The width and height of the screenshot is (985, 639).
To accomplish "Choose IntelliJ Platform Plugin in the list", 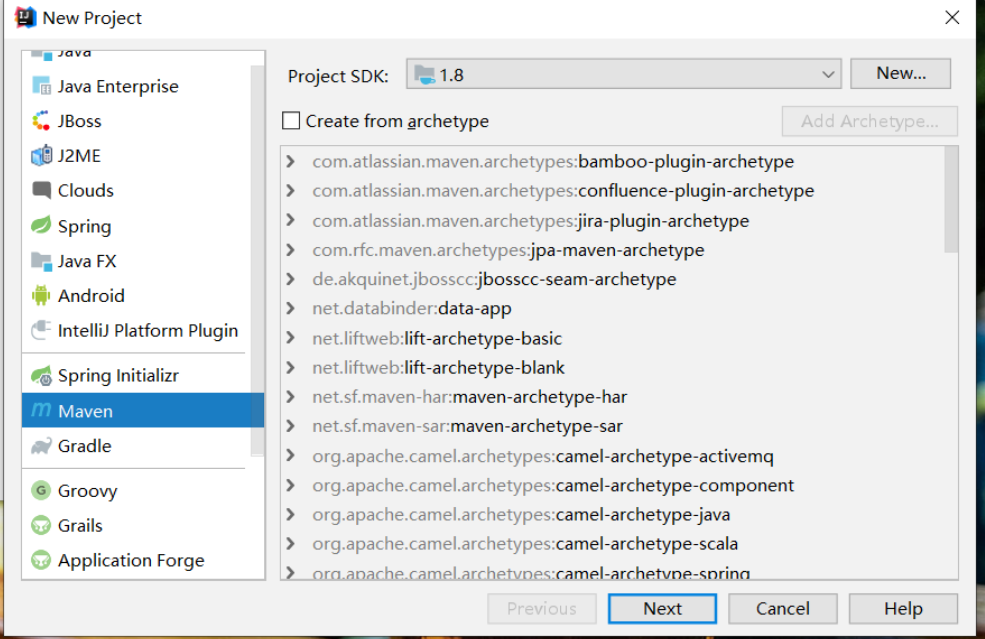I will point(147,331).
